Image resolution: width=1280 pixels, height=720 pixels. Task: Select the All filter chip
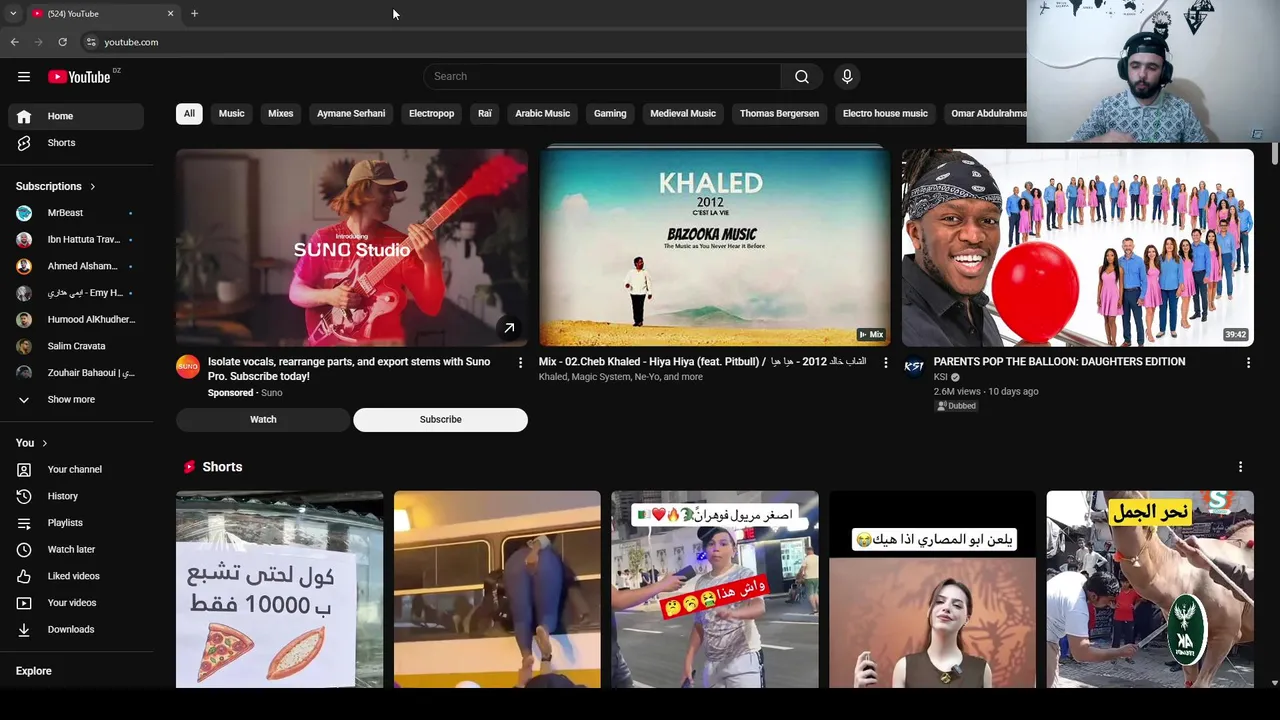189,114
